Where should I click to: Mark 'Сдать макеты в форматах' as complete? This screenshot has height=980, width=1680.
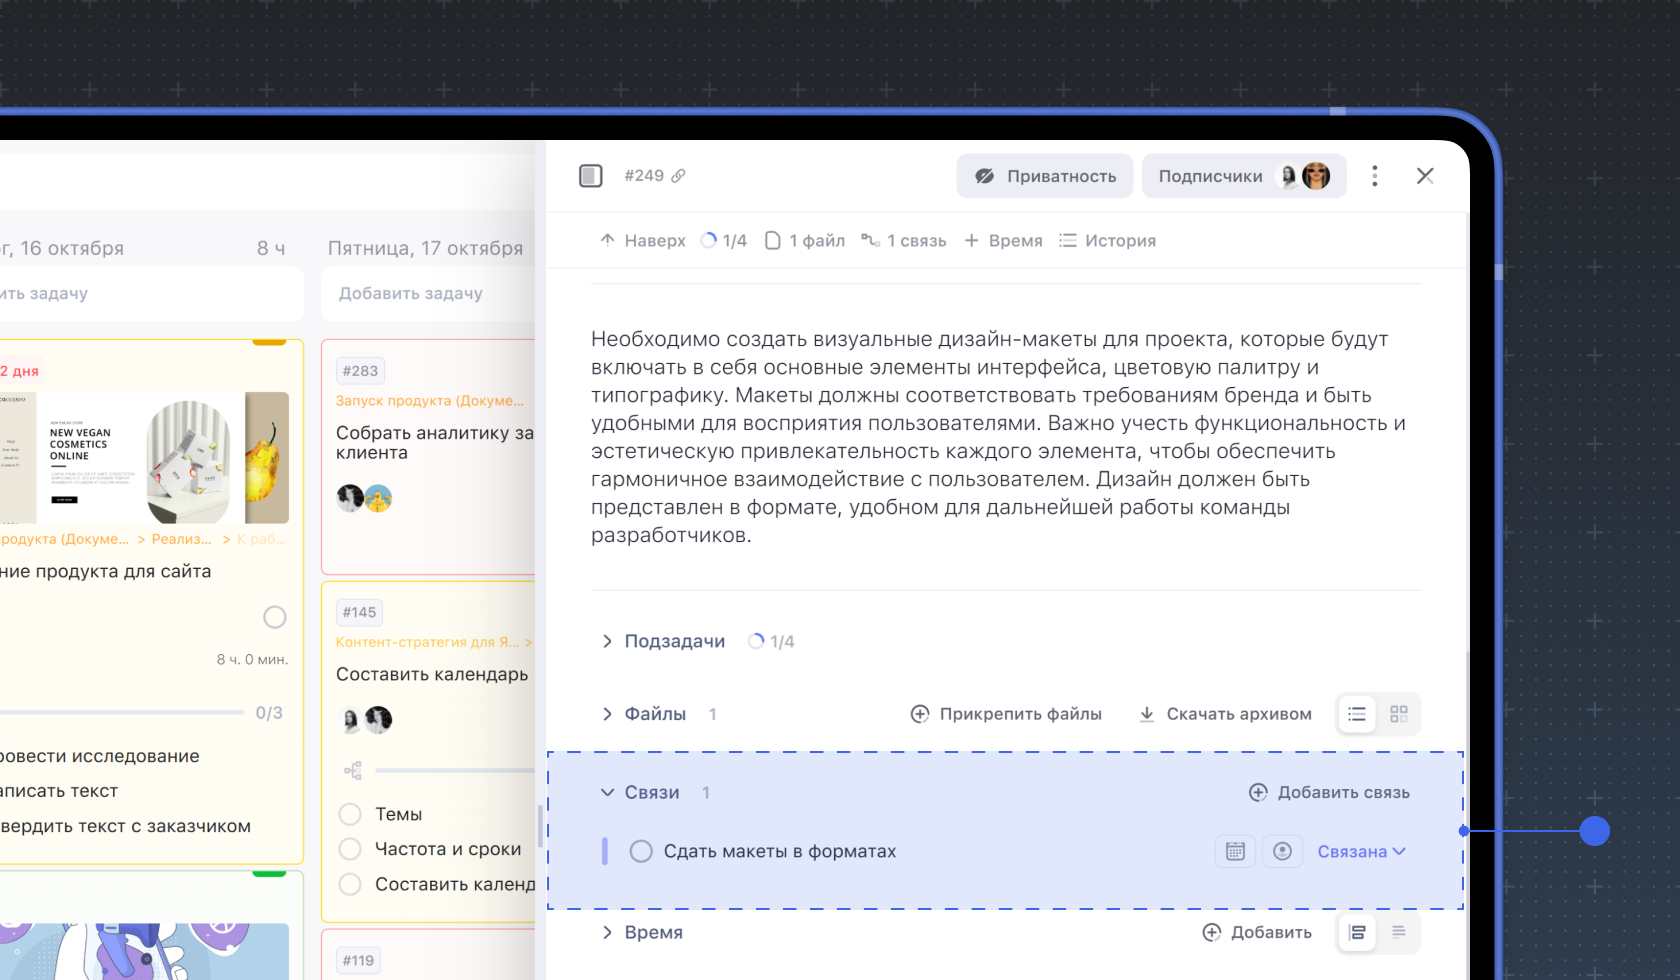click(641, 851)
